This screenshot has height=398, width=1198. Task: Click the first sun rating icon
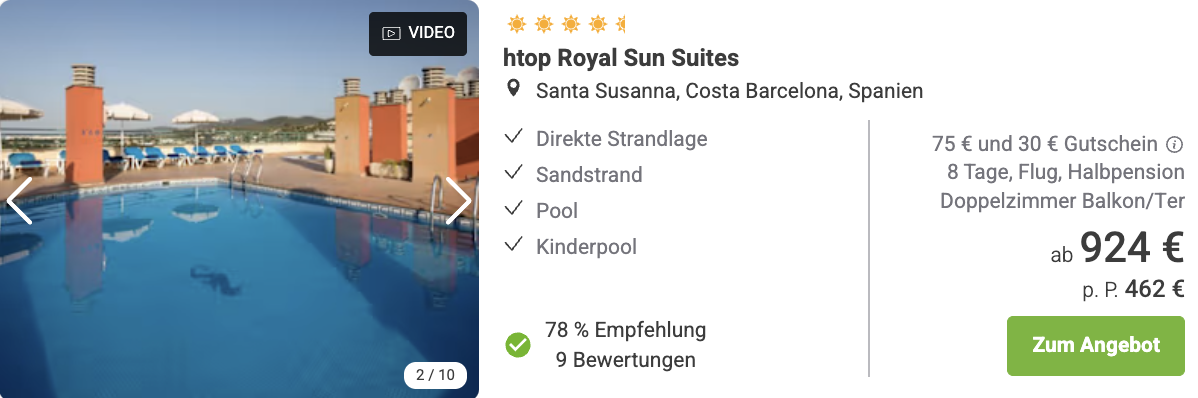click(x=516, y=24)
